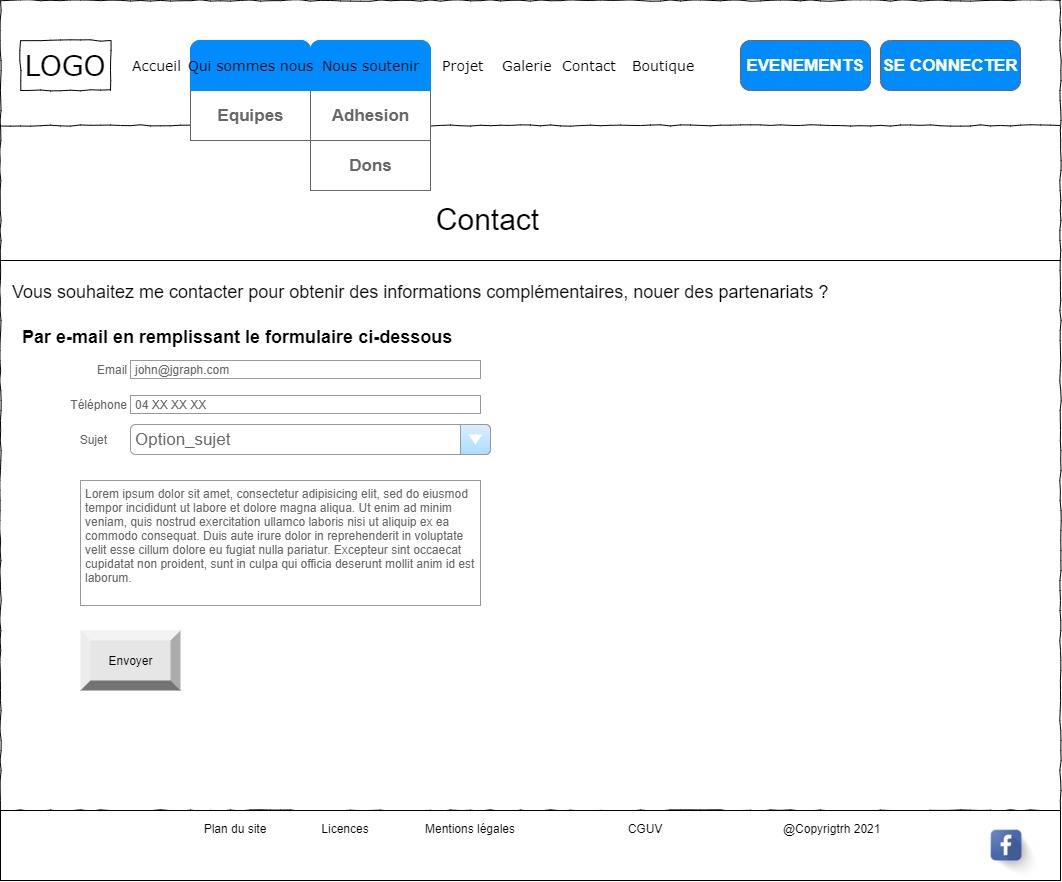The image size is (1062, 882).
Task: Open Plan du site footer link
Action: click(235, 829)
